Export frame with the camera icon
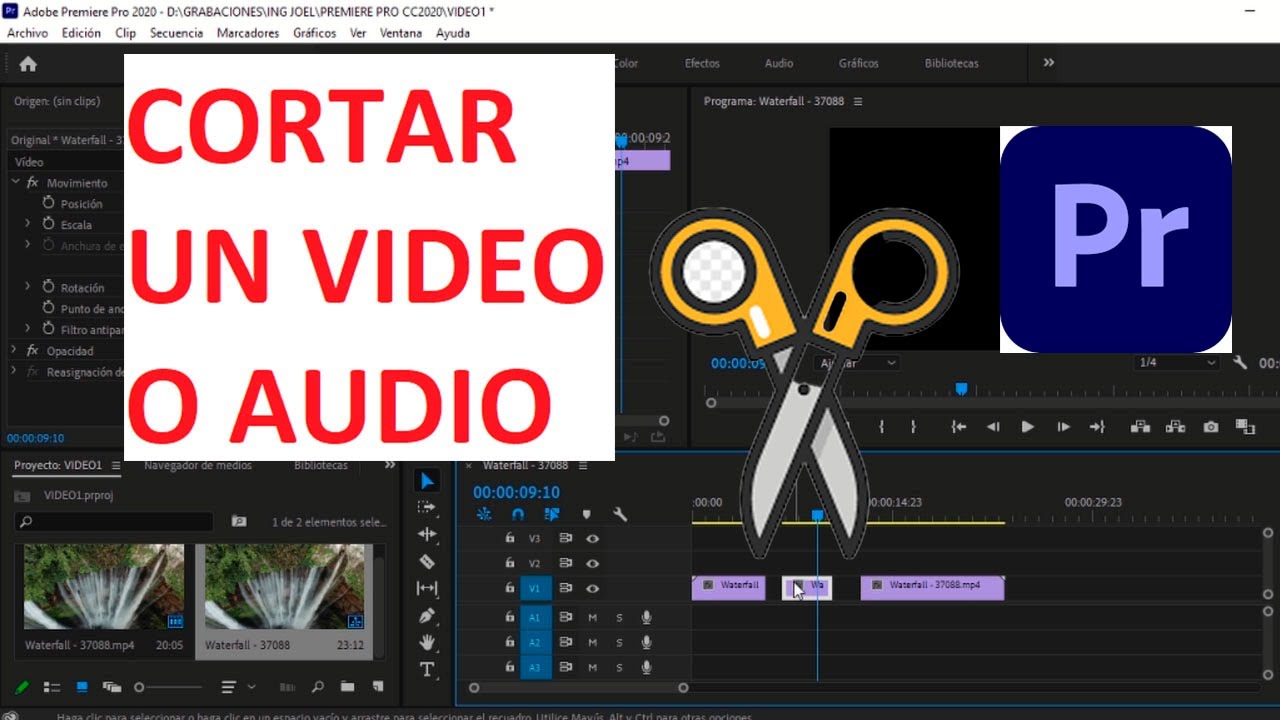The image size is (1280, 720). pyautogui.click(x=1211, y=427)
